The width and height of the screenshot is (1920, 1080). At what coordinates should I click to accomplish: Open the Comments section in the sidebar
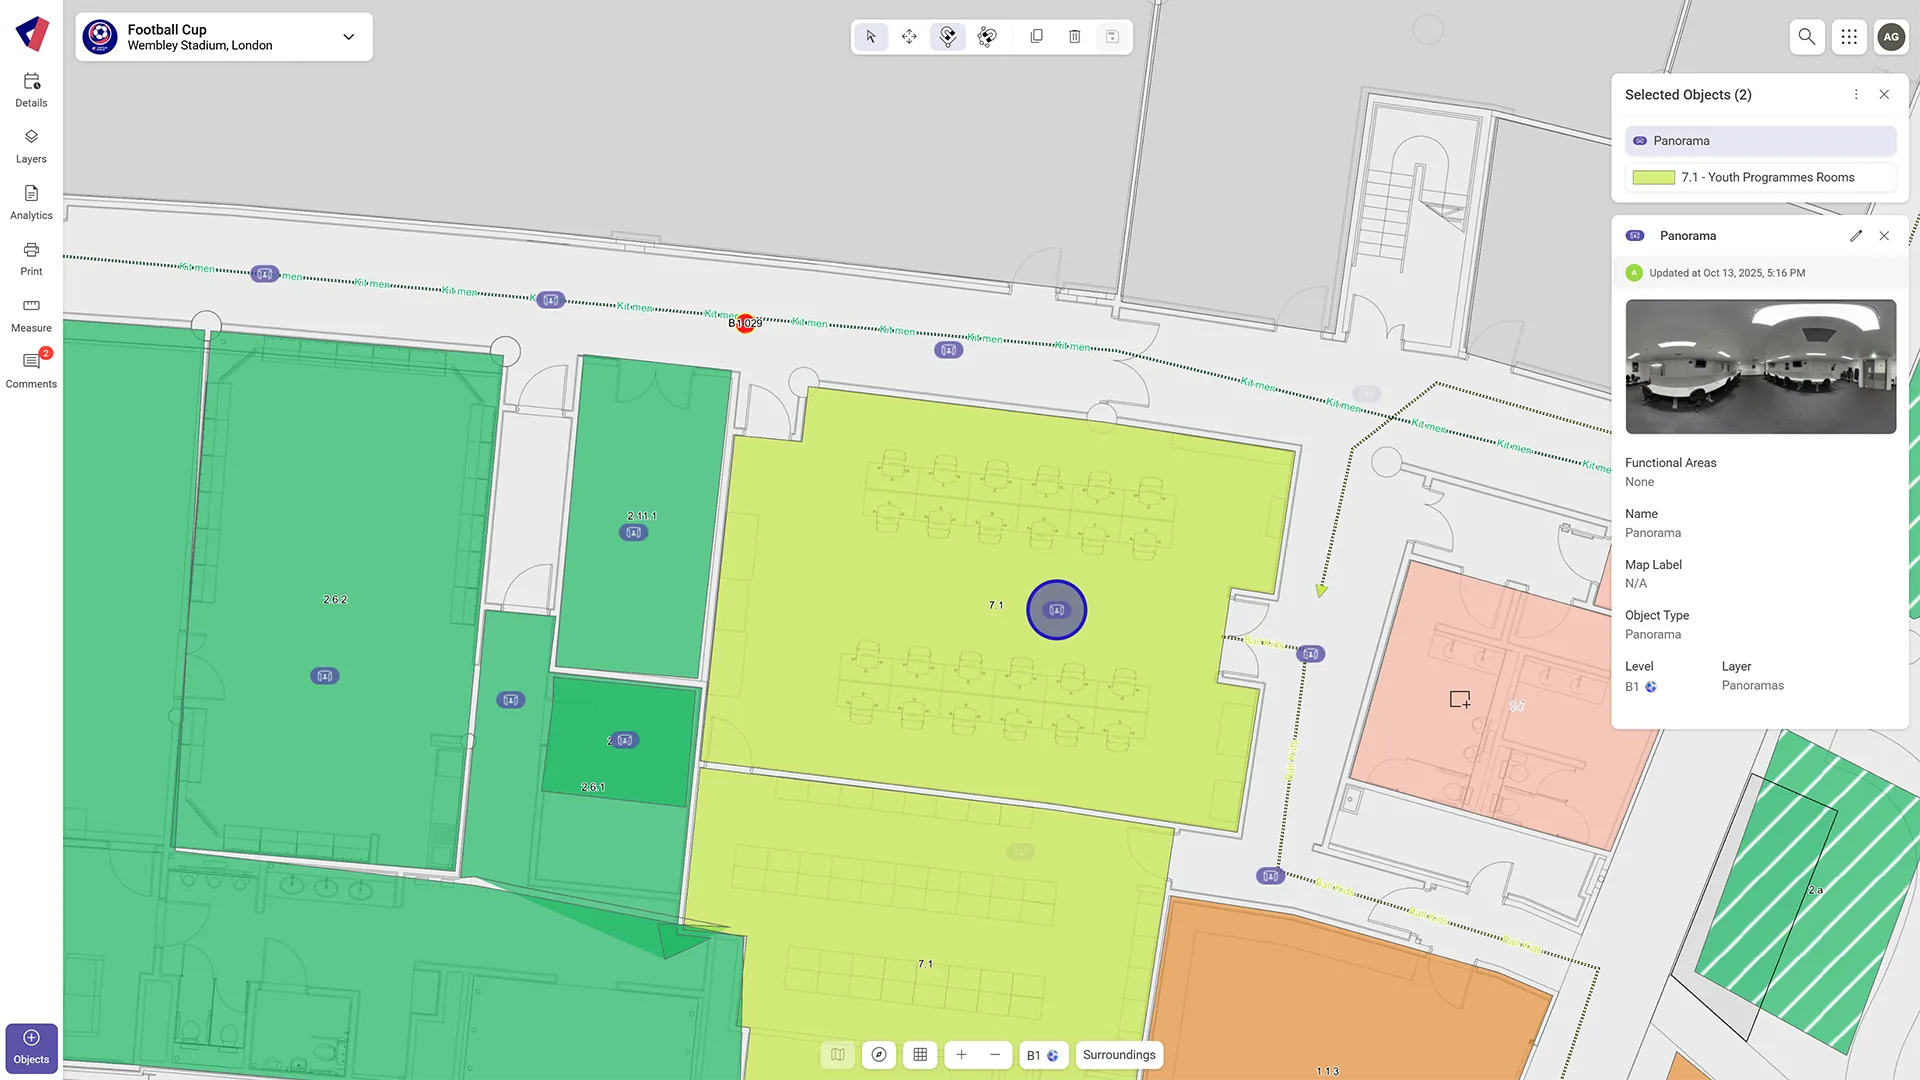click(31, 368)
